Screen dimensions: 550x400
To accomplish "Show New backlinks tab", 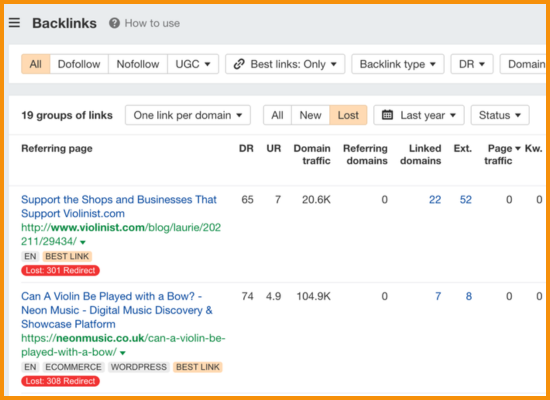I will click(x=310, y=115).
